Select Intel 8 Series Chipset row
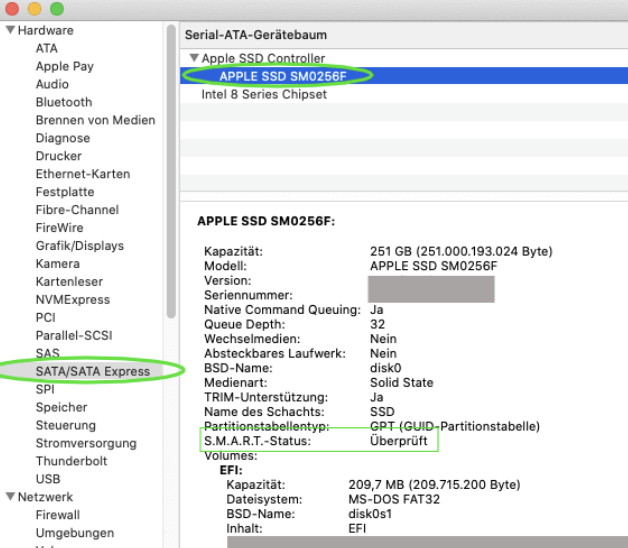 (264, 94)
